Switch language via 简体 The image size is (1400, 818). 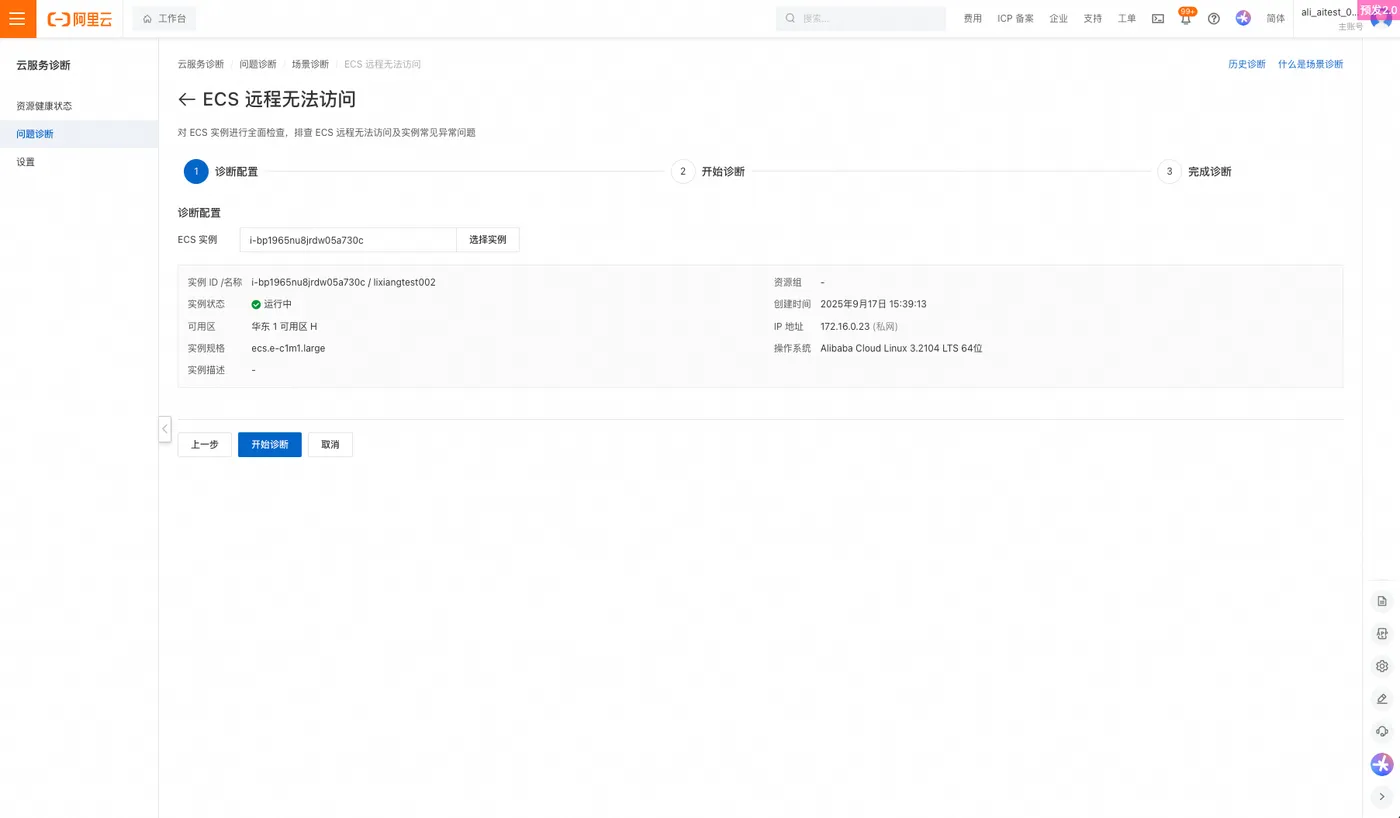click(1276, 19)
